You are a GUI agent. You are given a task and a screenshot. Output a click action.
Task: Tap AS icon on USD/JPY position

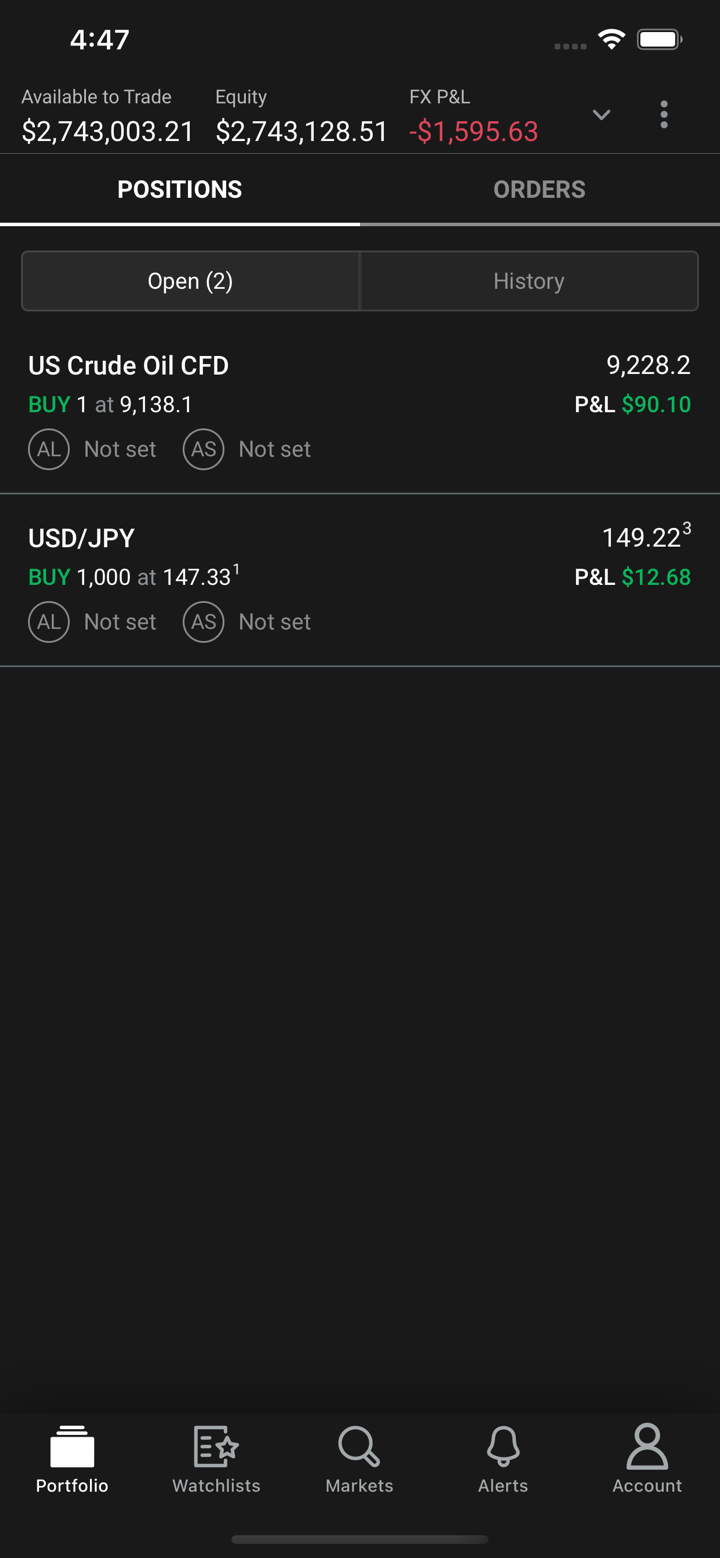coord(203,622)
